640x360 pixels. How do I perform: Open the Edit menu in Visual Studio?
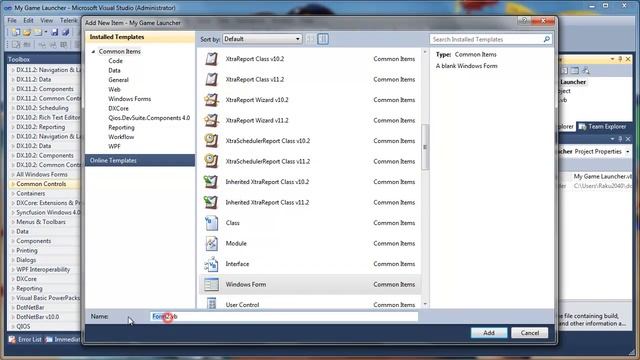[x=28, y=20]
